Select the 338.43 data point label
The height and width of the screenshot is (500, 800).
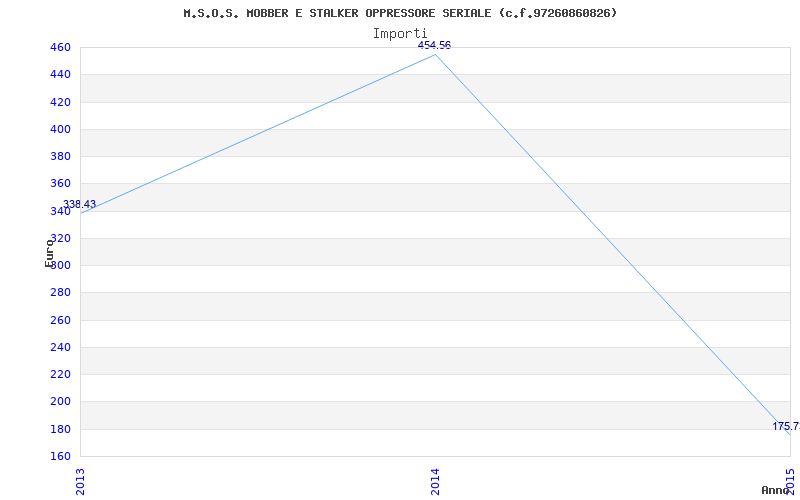pos(79,205)
